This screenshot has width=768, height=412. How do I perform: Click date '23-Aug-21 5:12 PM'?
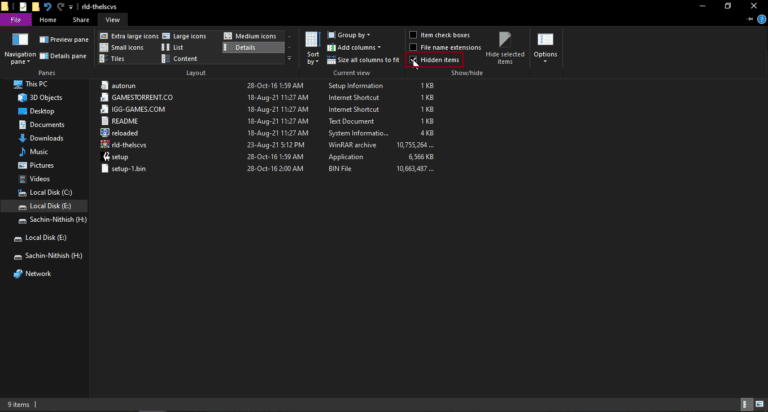pos(276,145)
